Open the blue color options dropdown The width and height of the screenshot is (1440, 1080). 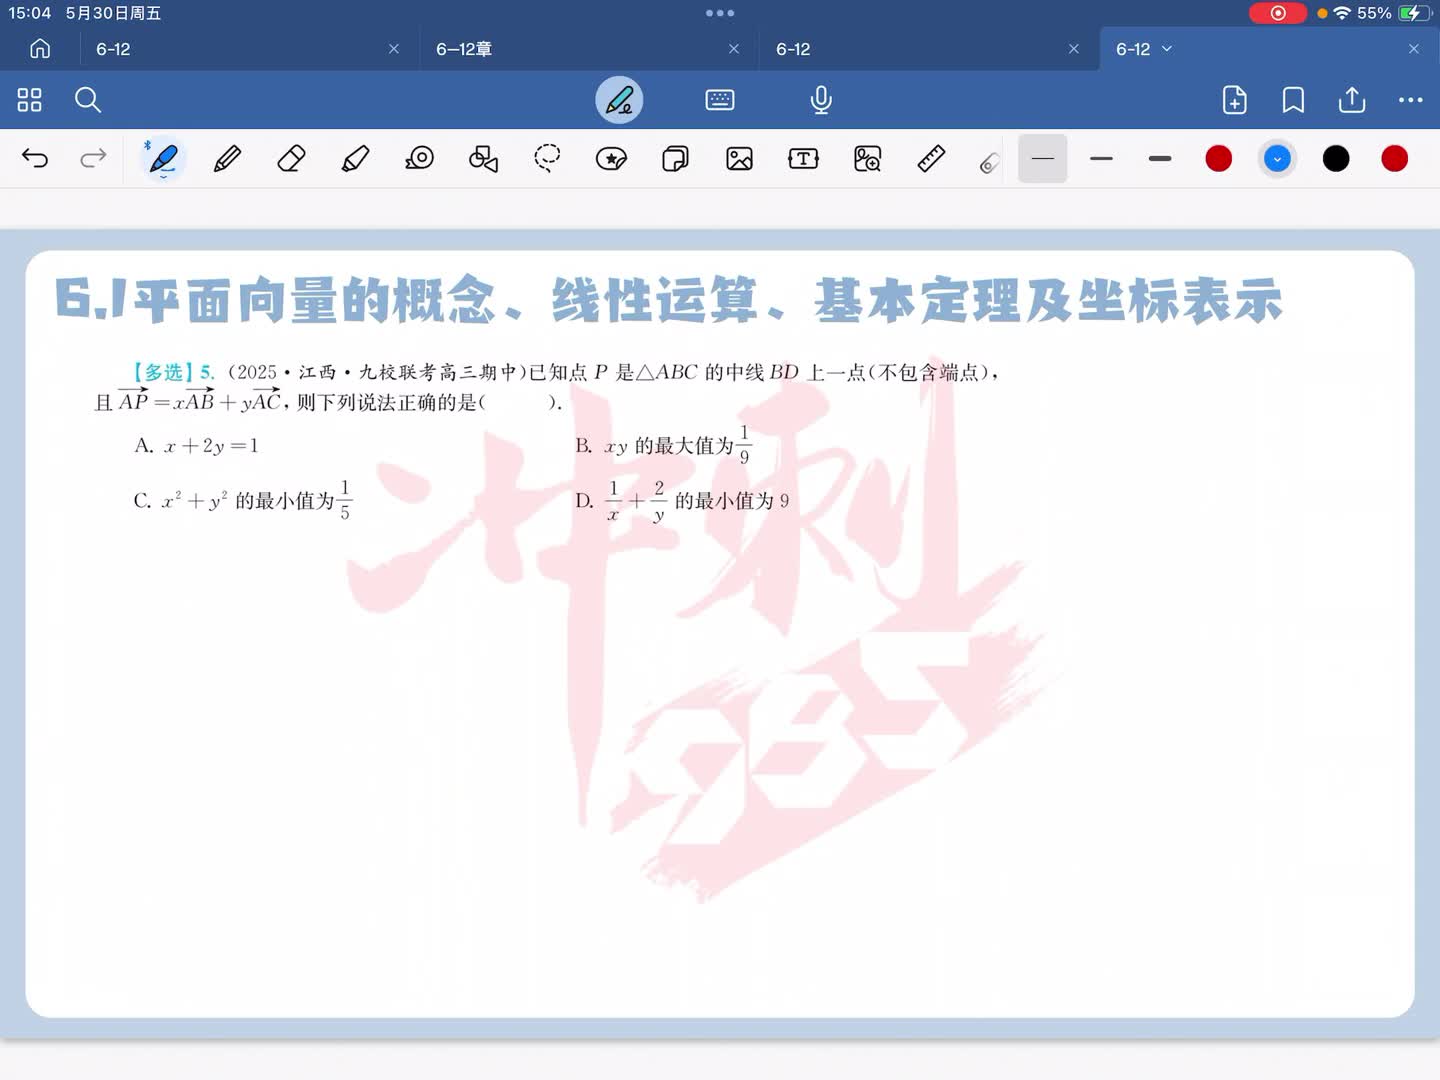[x=1277, y=159]
